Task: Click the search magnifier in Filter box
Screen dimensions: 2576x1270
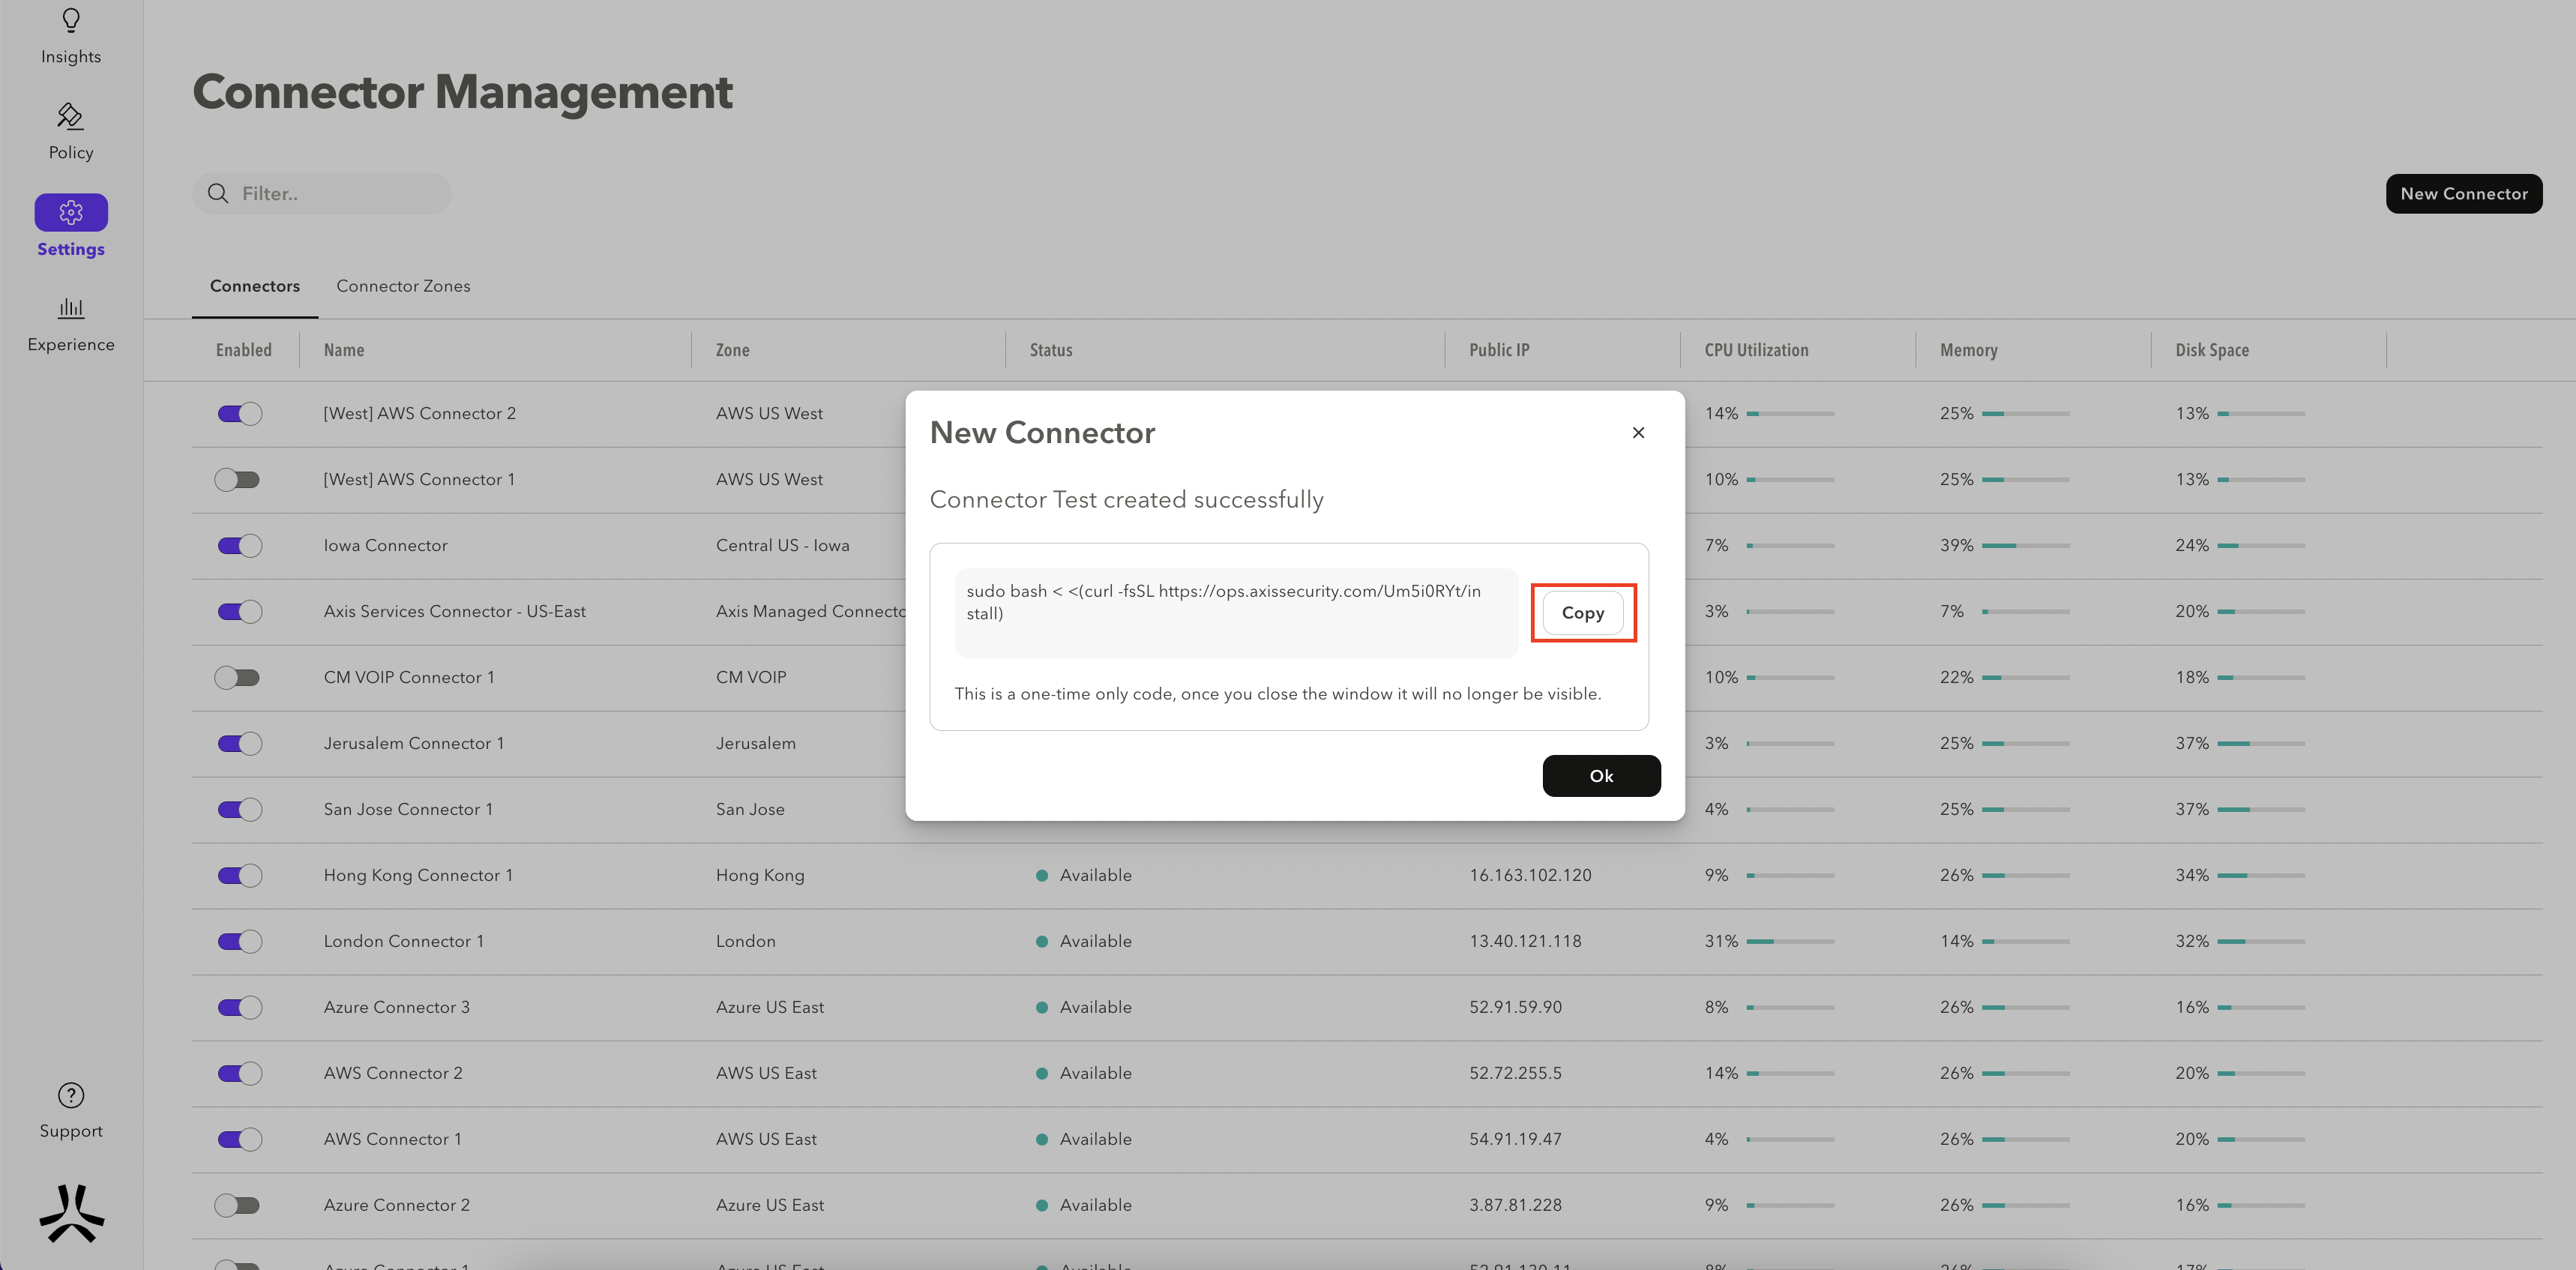Action: point(218,193)
